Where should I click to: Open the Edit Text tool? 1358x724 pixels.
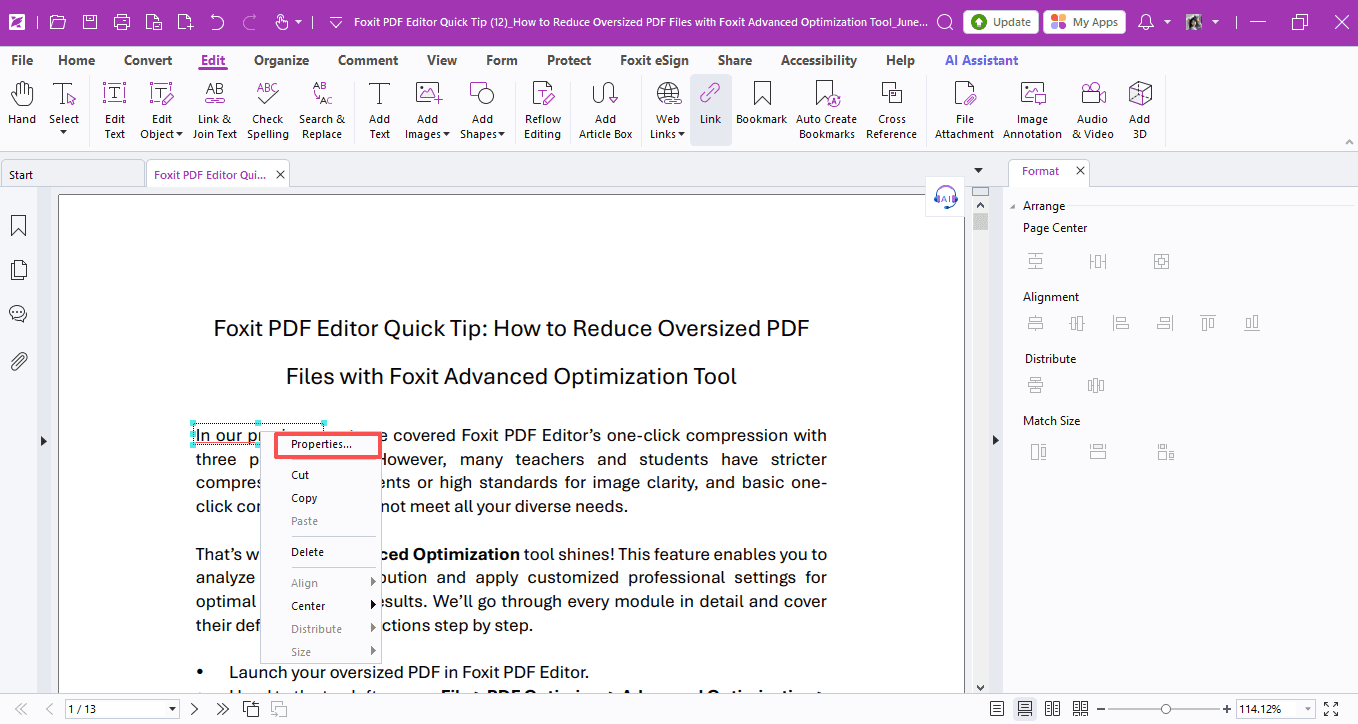pos(115,109)
